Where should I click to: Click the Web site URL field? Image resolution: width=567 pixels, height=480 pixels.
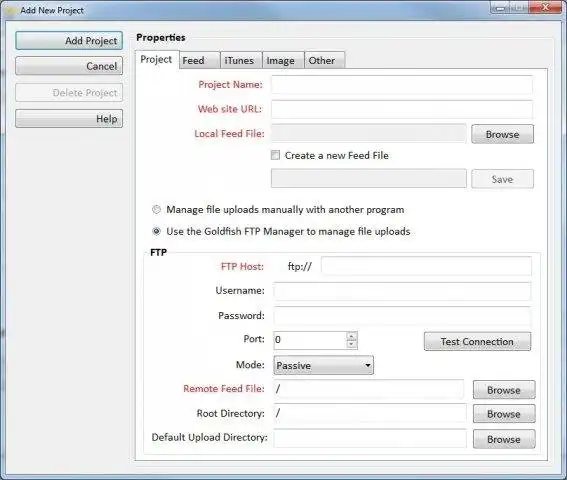click(x=402, y=110)
